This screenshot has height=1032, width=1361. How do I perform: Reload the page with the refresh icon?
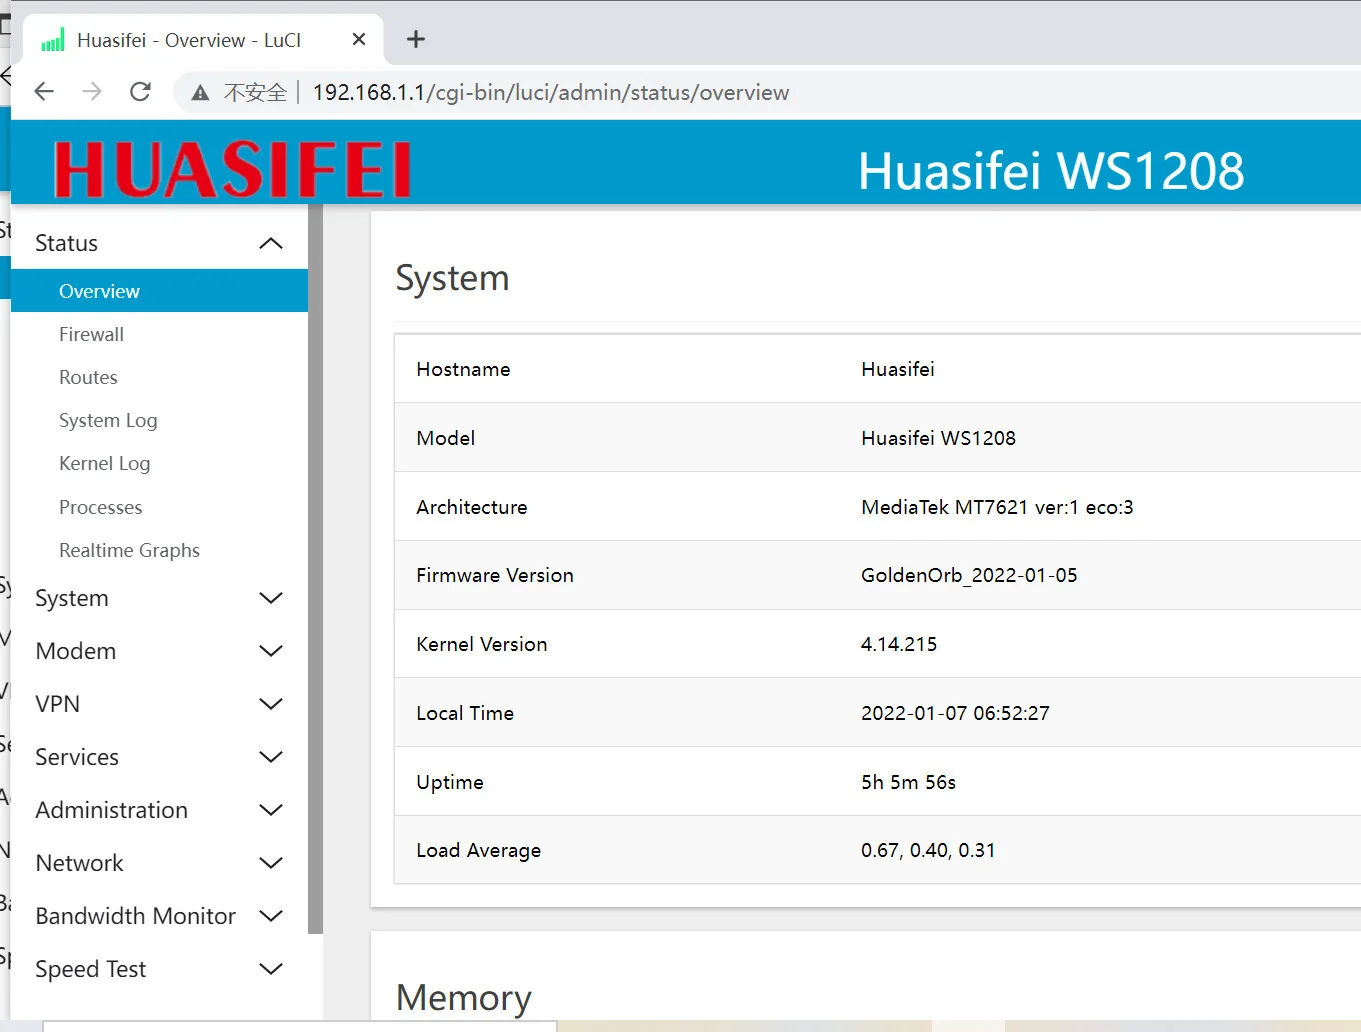(x=141, y=92)
